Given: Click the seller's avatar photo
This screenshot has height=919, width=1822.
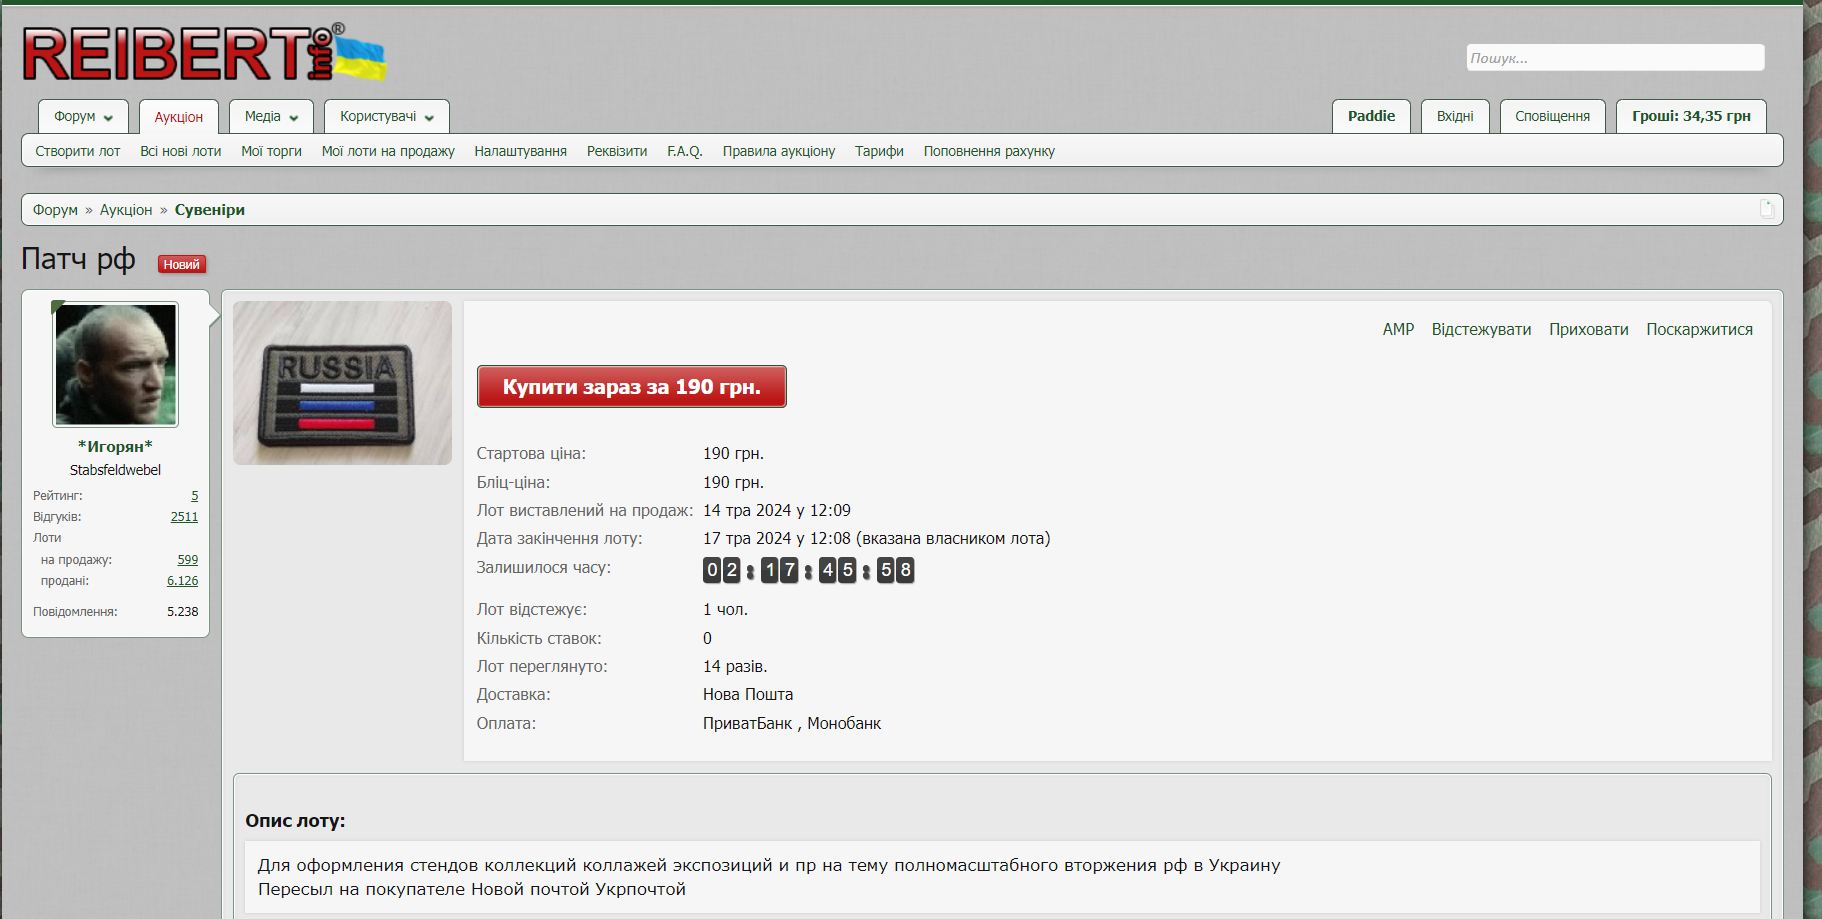Looking at the screenshot, I should (x=116, y=365).
